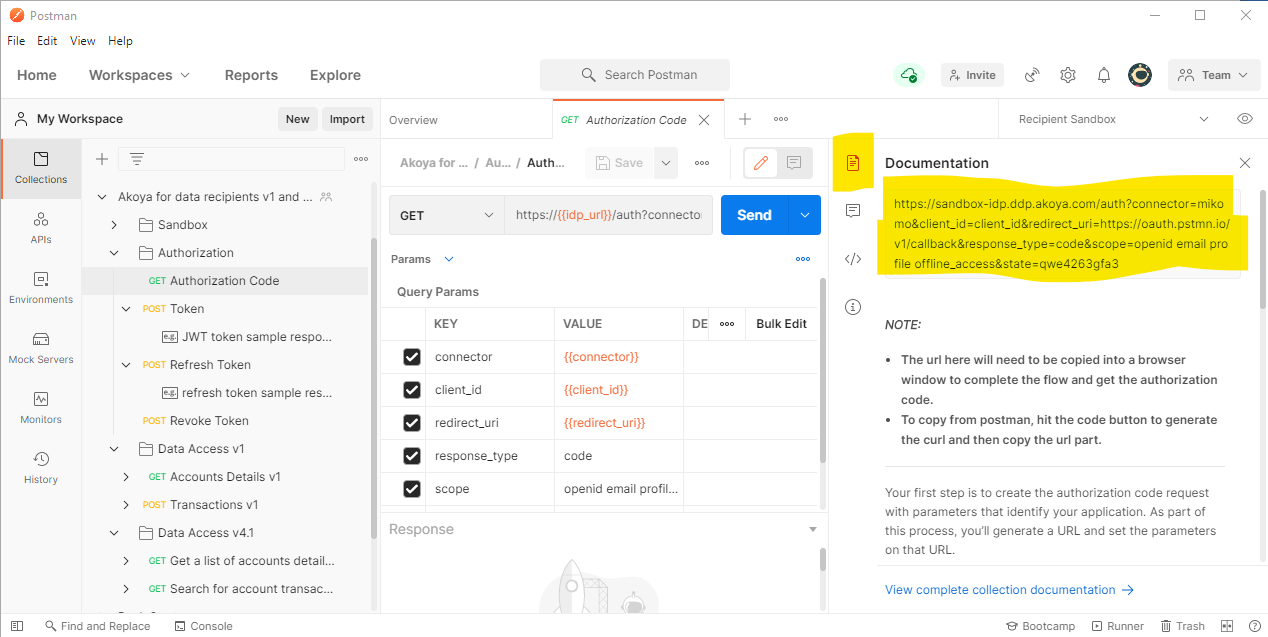The image size is (1268, 637).
Task: Uncheck the scope query param
Action: pos(411,489)
